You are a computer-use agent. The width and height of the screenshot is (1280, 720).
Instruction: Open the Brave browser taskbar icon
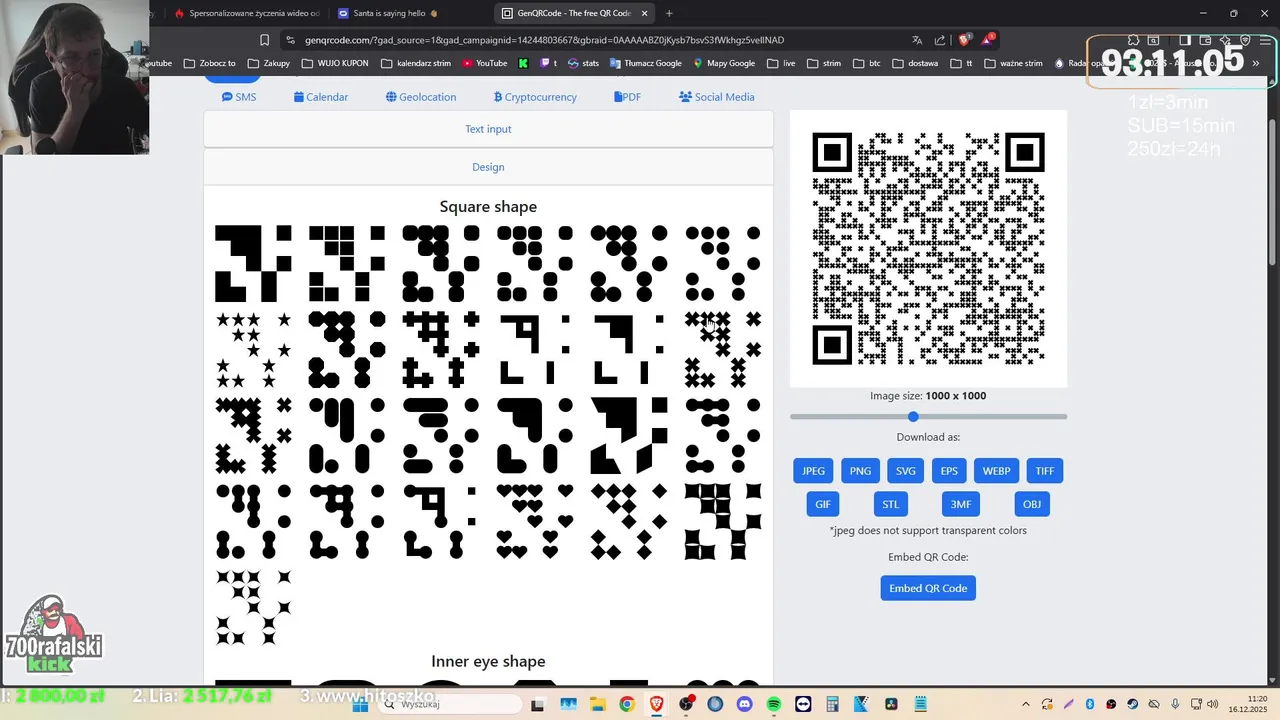point(656,704)
